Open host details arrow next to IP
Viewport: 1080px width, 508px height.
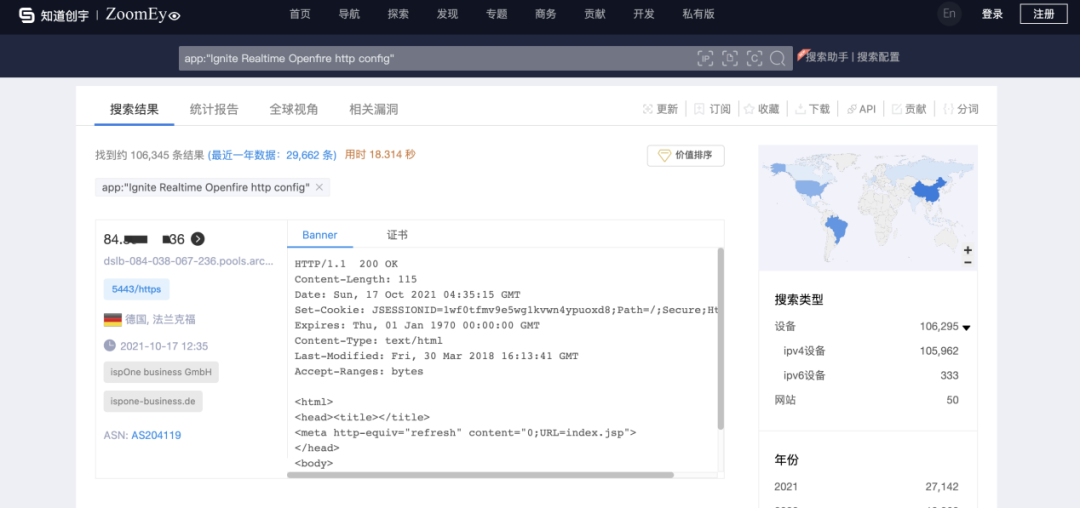coord(198,239)
